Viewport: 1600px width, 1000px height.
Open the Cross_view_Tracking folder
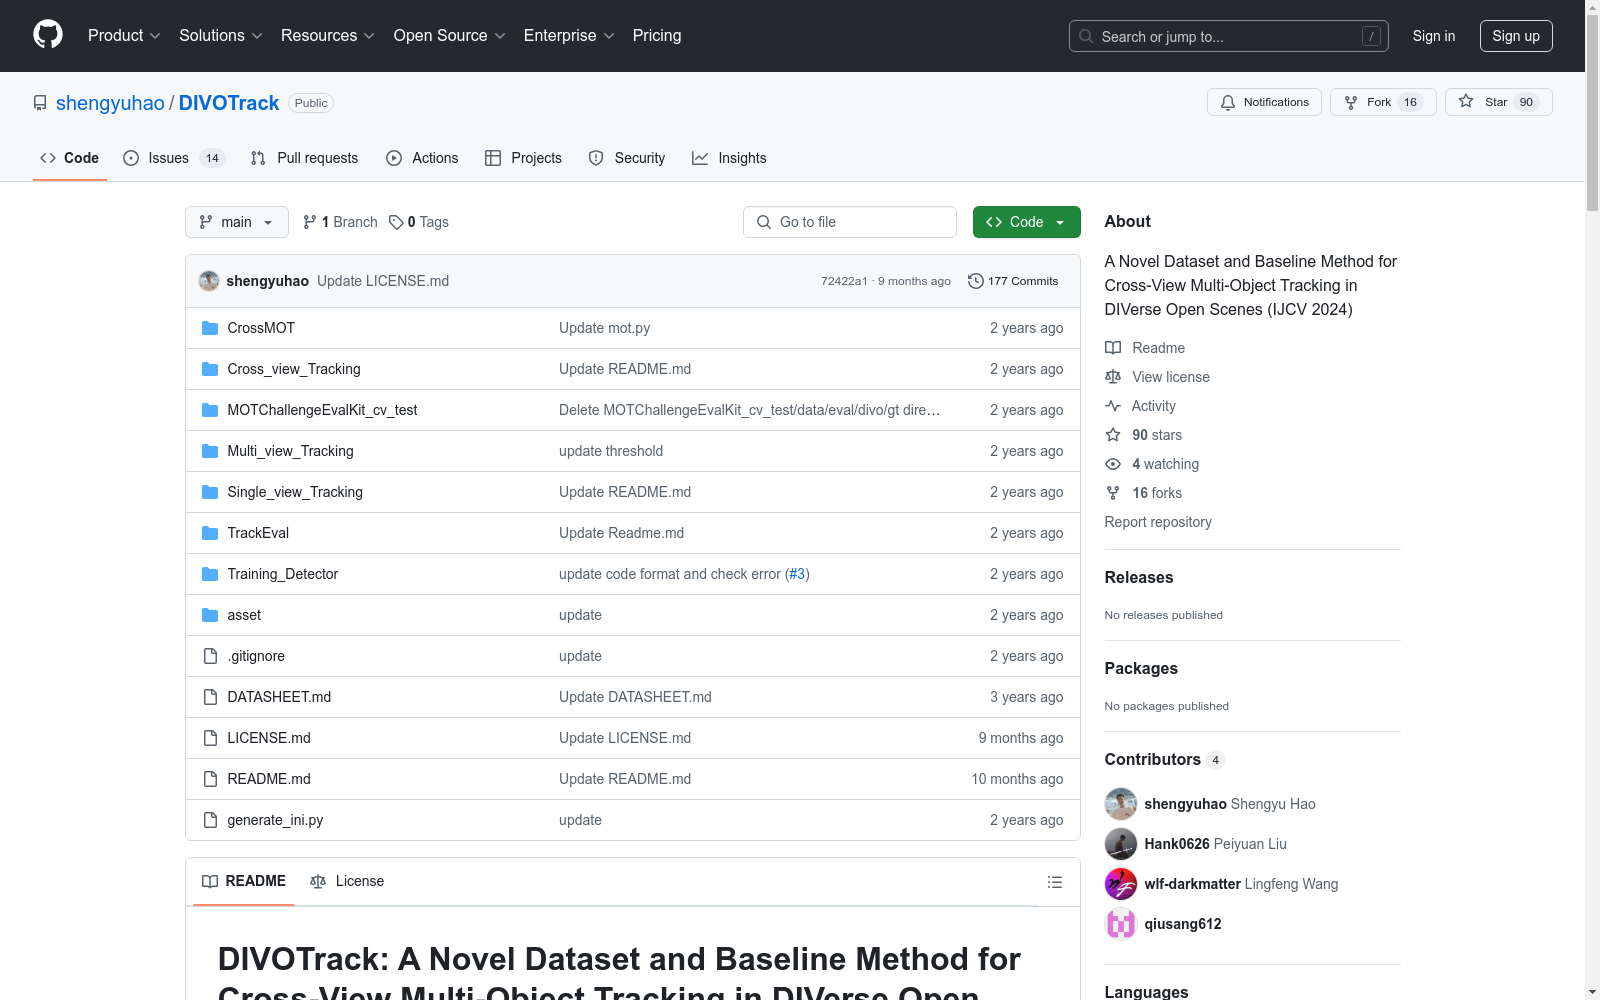click(294, 369)
